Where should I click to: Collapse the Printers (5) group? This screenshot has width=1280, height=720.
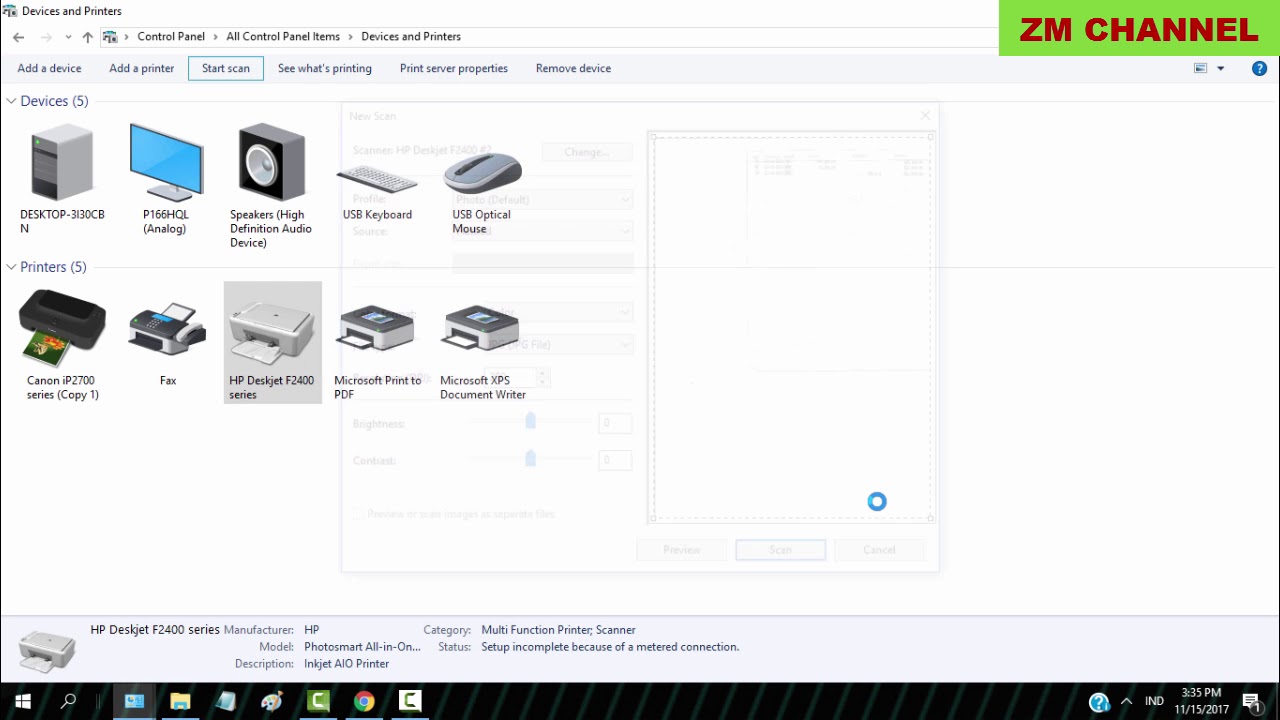[x=12, y=267]
